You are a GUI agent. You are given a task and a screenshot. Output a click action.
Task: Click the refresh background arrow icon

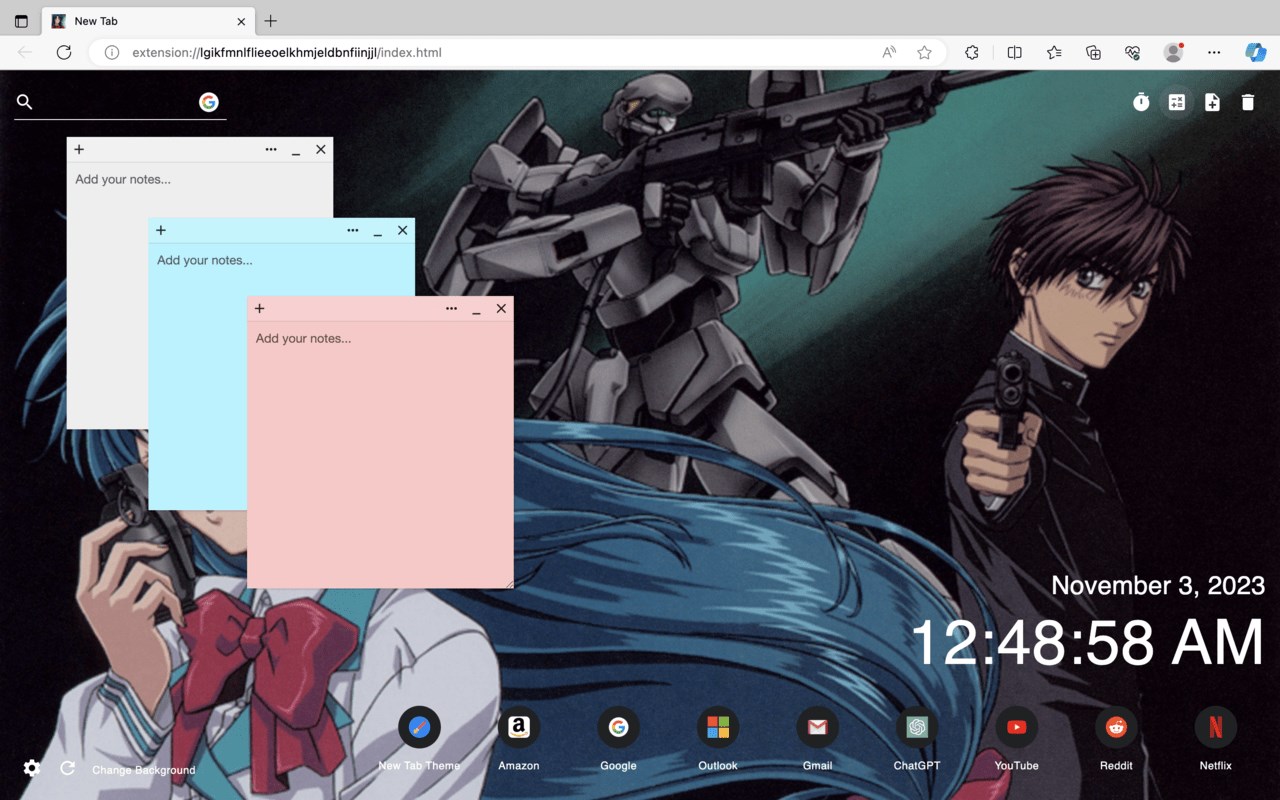pyautogui.click(x=68, y=768)
